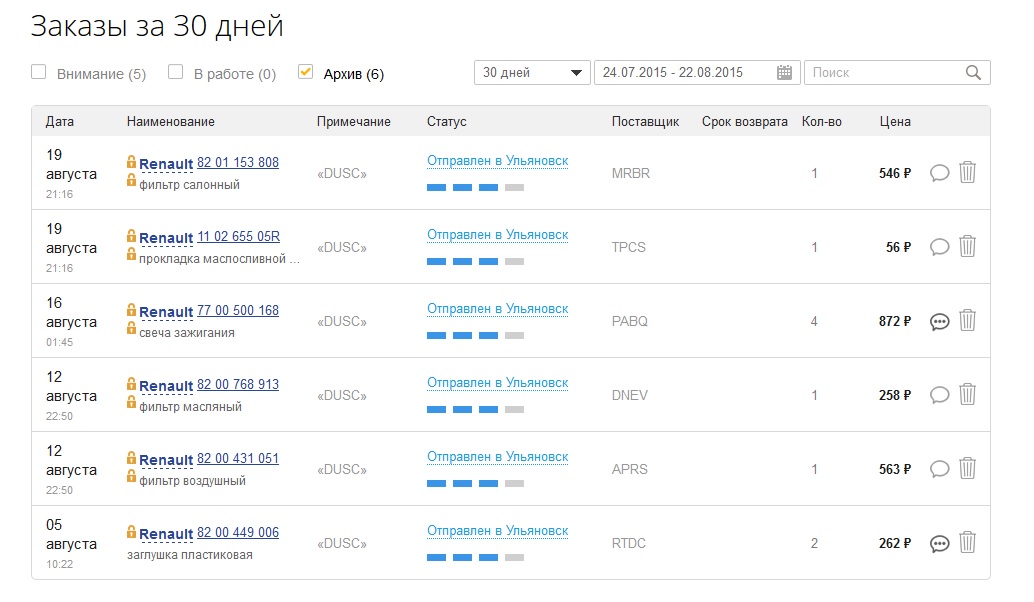Delete the salon filter order via trash icon
Viewport: 1034px width, 602px height.
click(x=967, y=173)
